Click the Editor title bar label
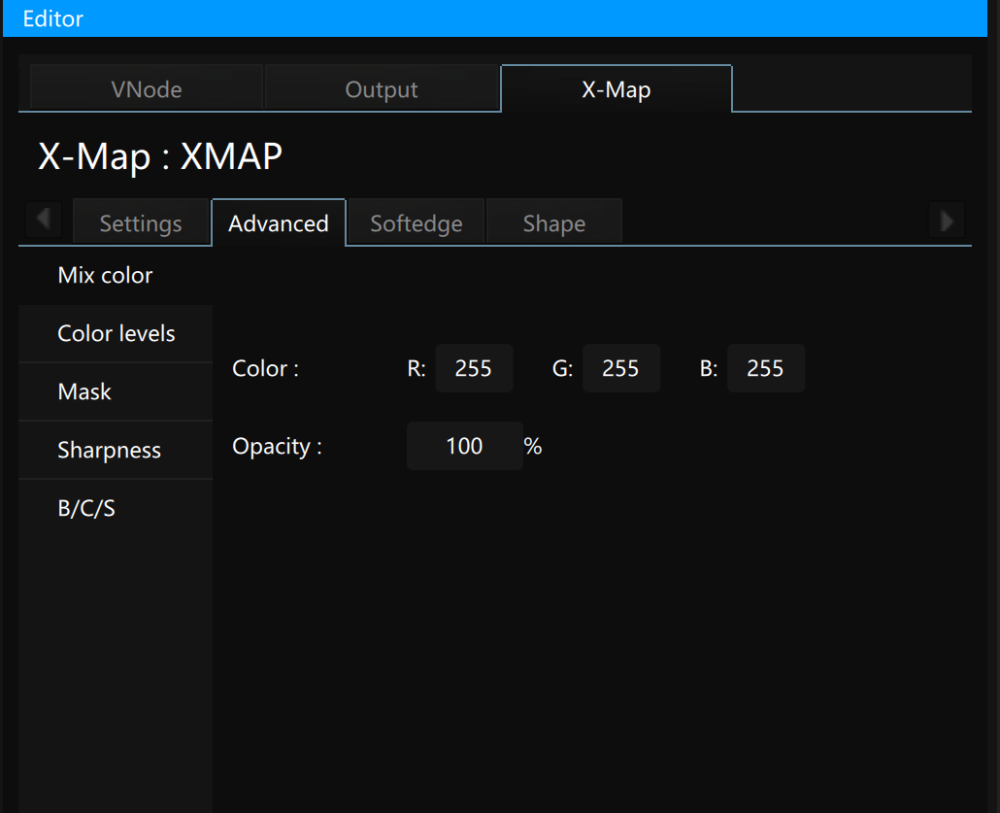The image size is (1000, 813). [53, 18]
